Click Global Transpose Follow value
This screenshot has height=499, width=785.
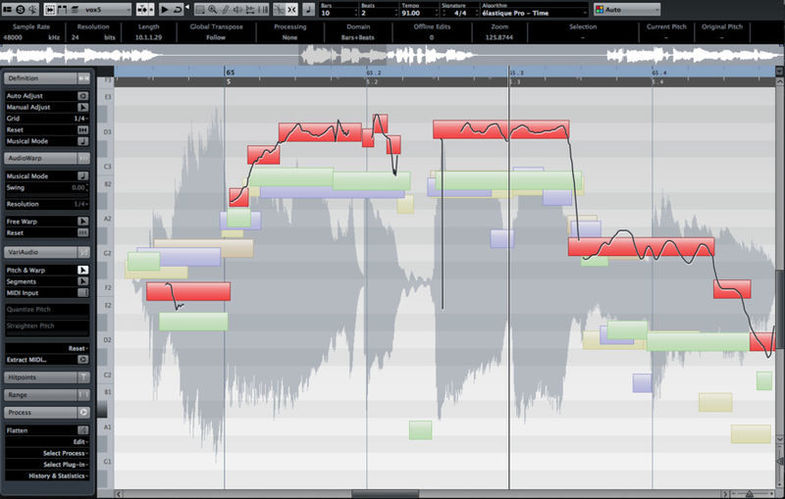coord(216,38)
